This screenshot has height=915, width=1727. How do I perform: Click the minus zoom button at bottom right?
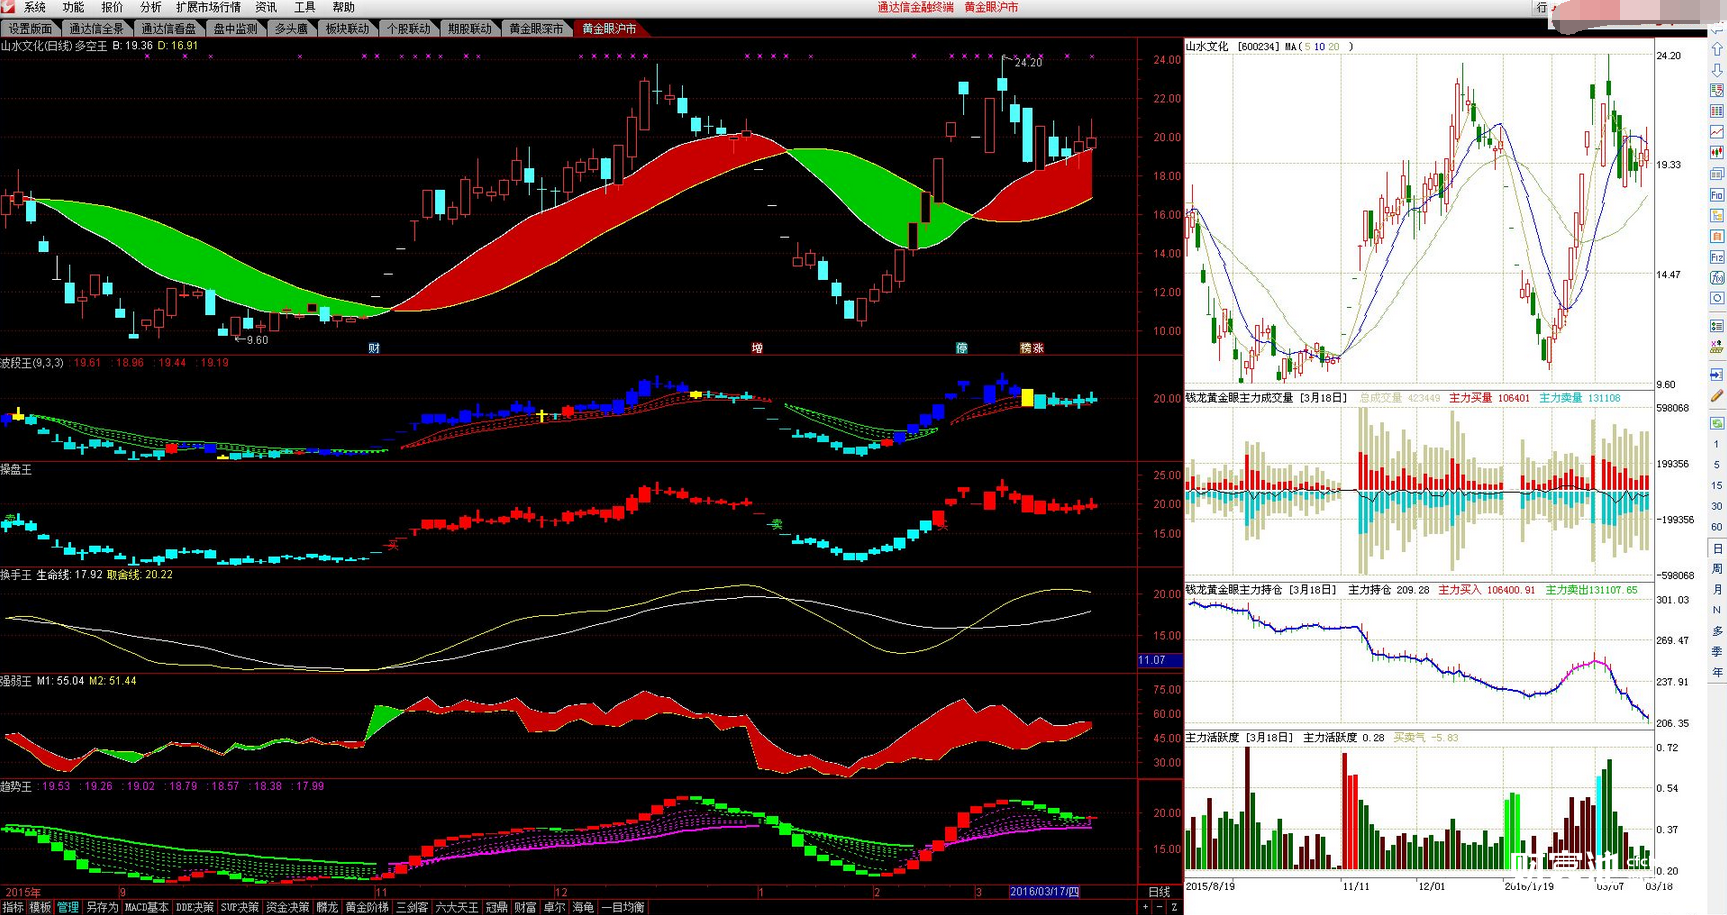coord(1160,907)
